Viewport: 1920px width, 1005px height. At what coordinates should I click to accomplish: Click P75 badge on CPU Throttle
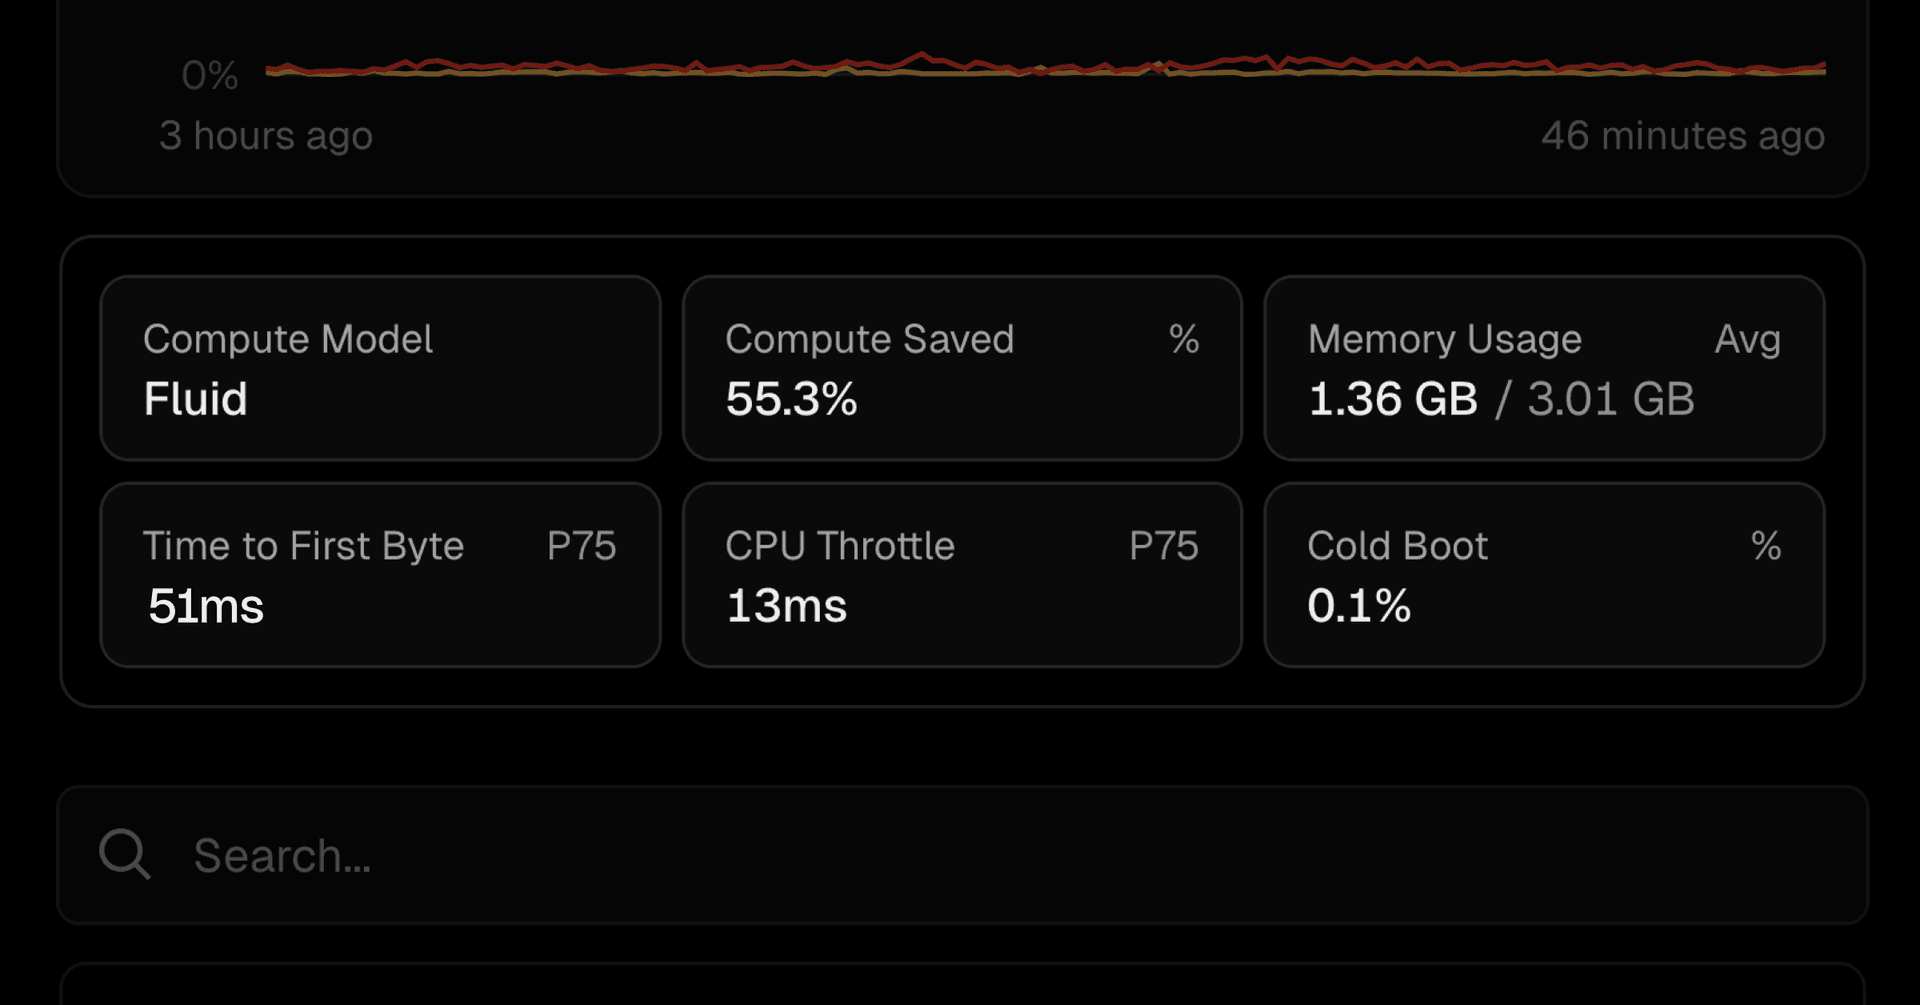pos(1163,546)
